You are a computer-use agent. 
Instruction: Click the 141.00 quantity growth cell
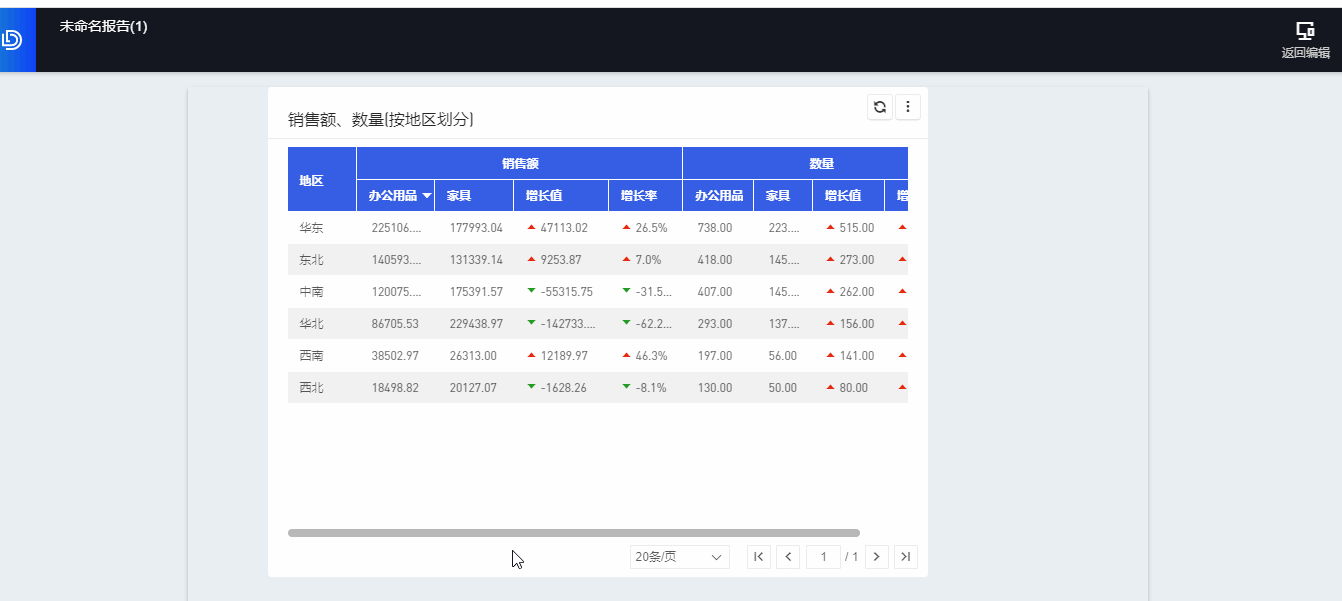tap(849, 356)
